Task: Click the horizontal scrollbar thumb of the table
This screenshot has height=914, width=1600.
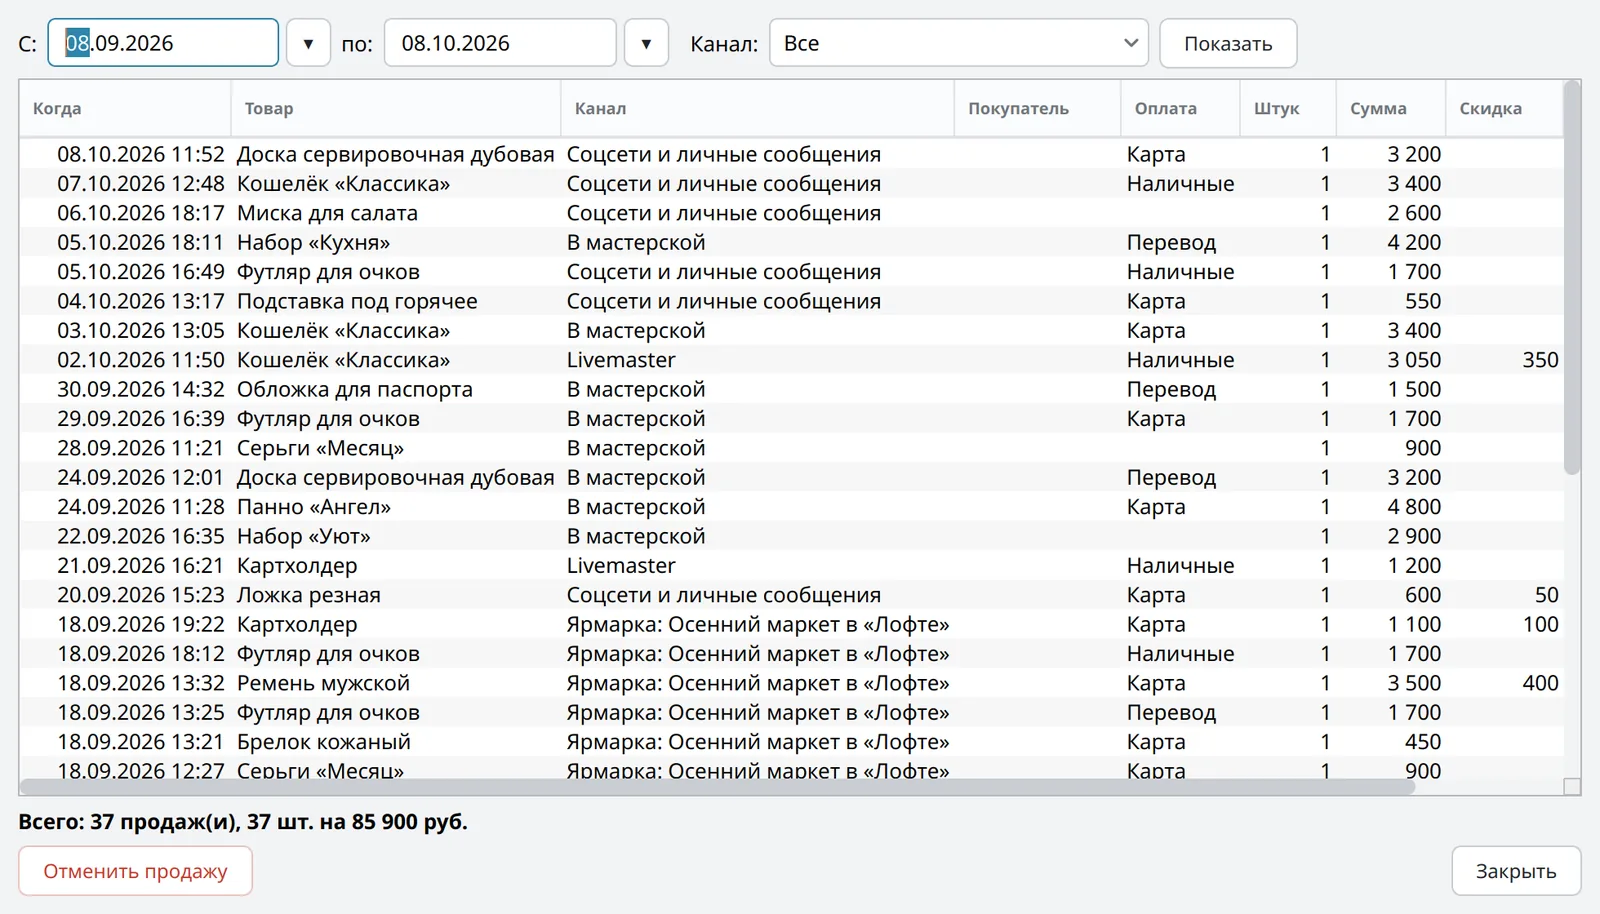Action: pyautogui.click(x=717, y=787)
